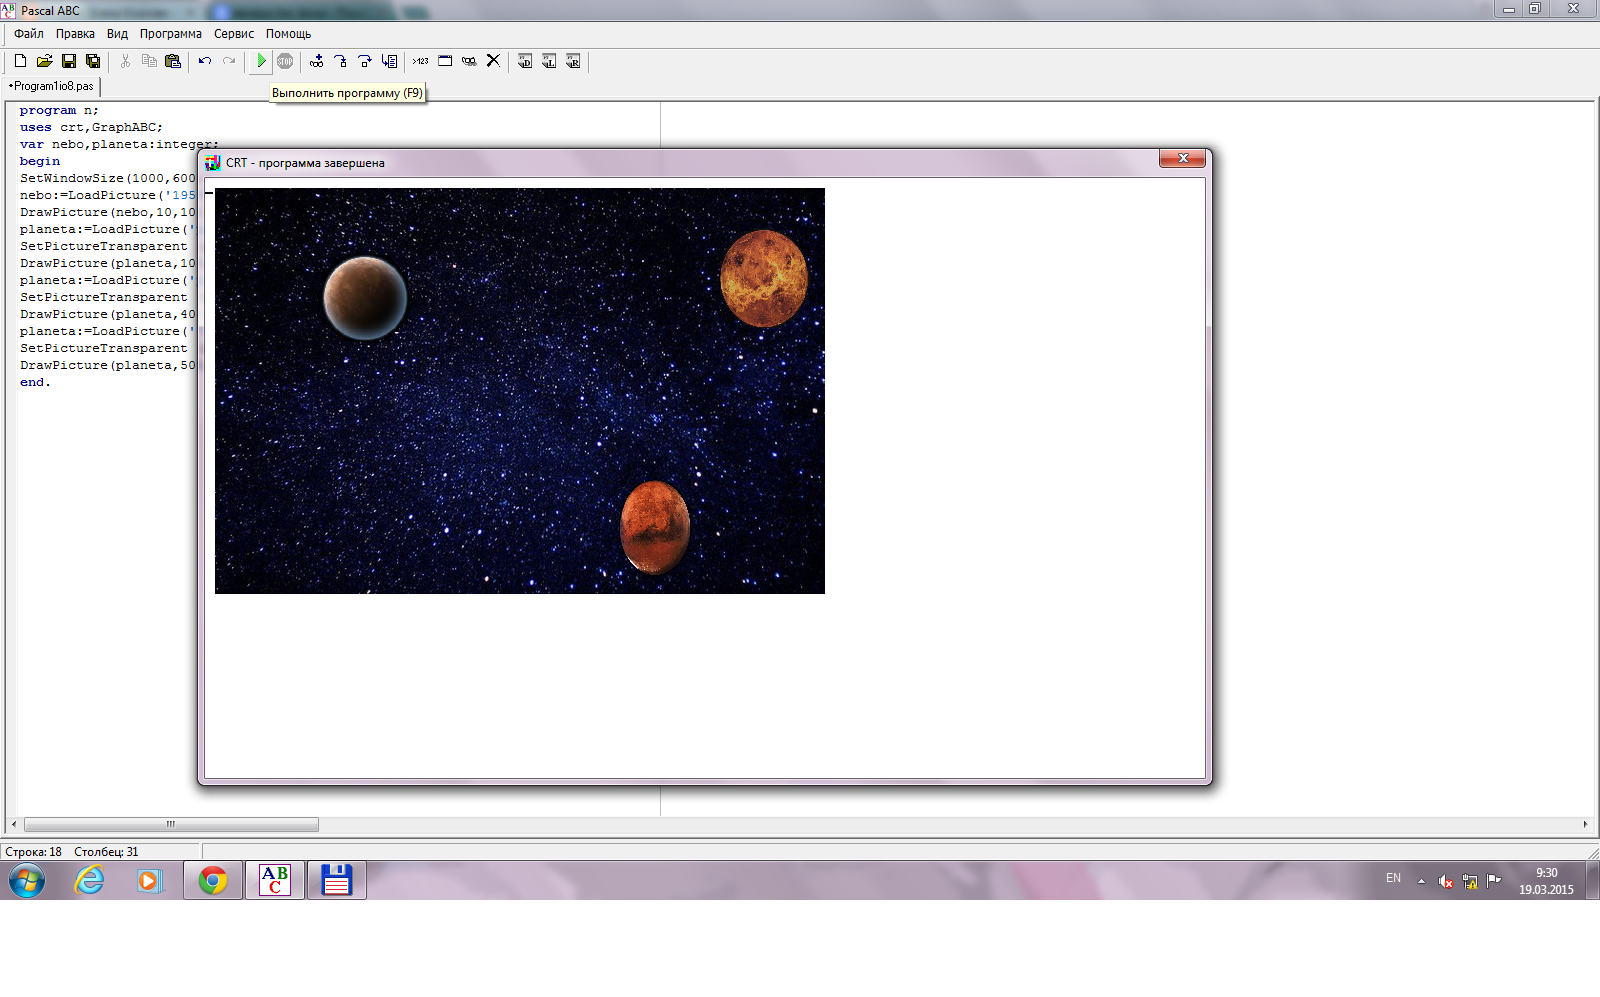Open the Сервис menu
Screen dimensions: 1600x997
pos(234,34)
